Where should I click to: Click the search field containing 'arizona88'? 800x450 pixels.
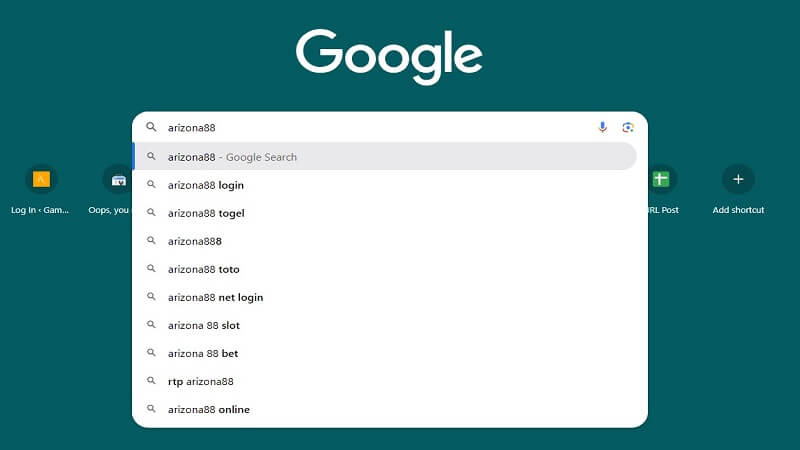(x=380, y=127)
